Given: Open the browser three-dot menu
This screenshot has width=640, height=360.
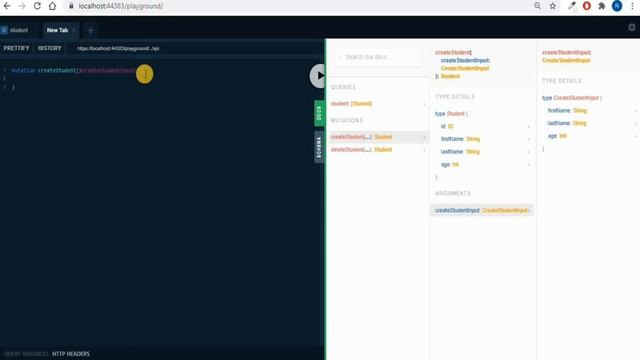Looking at the screenshot, I should tap(632, 6).
